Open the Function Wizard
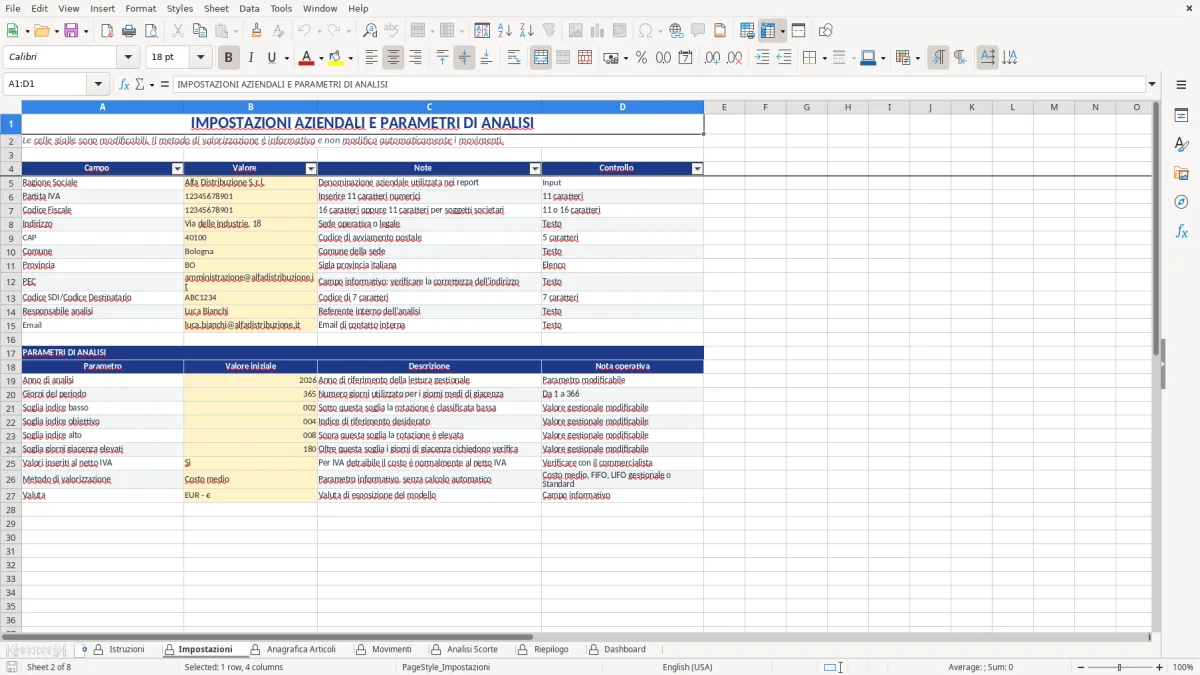The image size is (1200, 675). pyautogui.click(x=125, y=84)
